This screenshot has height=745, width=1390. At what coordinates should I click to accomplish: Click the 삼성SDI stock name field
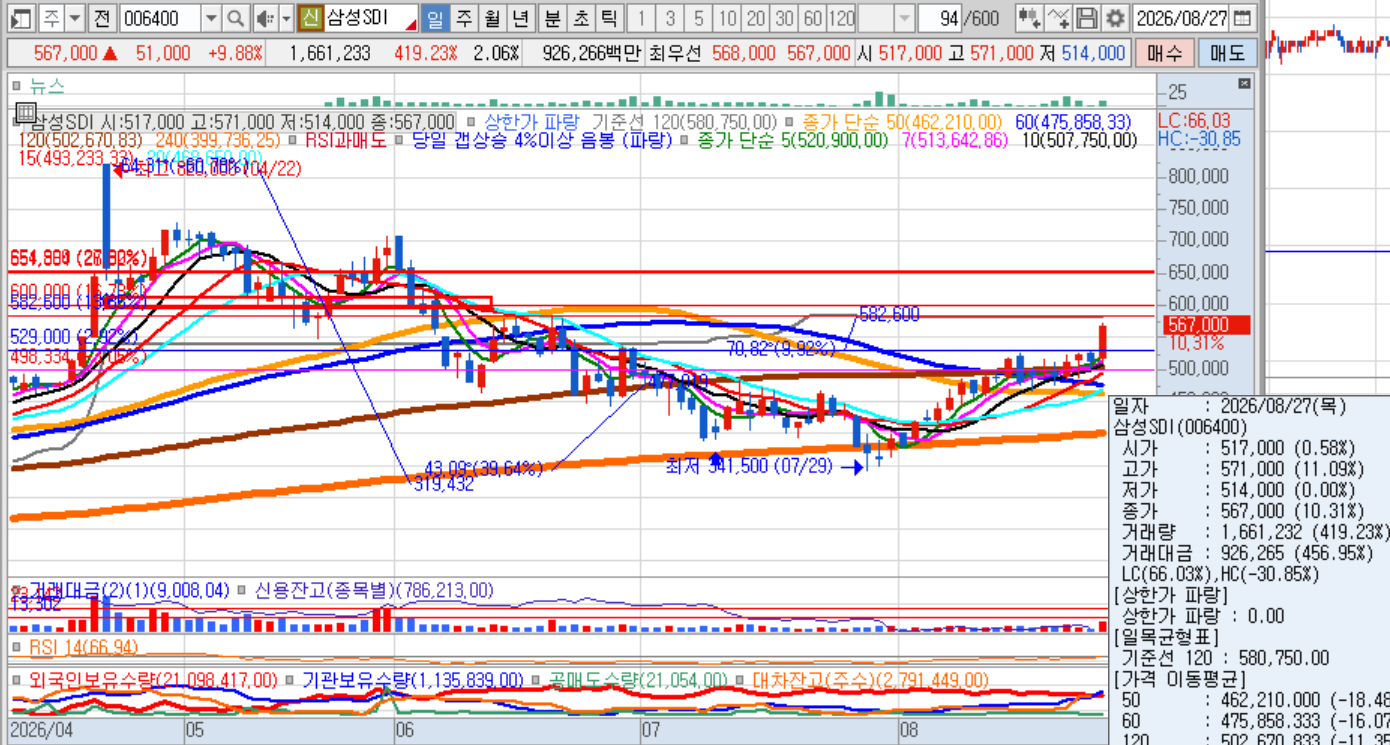(x=371, y=18)
